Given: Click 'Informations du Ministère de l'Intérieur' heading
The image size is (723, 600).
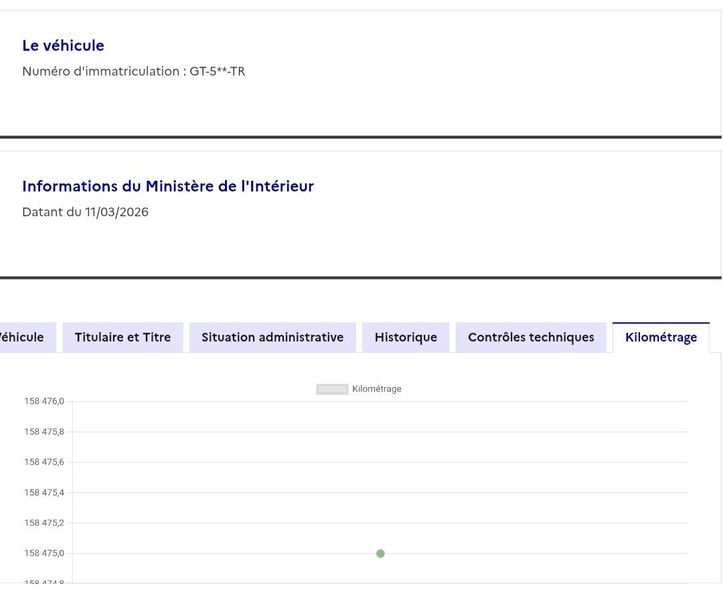Looking at the screenshot, I should click(168, 186).
